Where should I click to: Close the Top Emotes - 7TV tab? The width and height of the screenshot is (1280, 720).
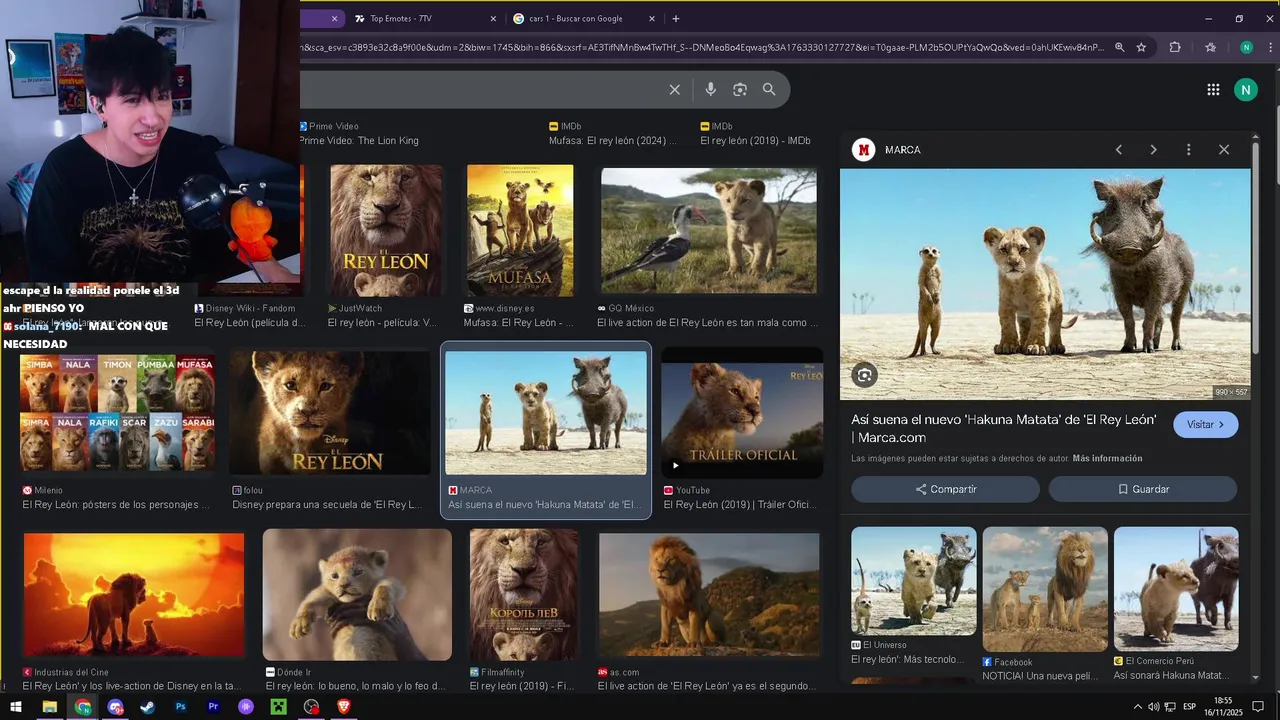point(493,18)
